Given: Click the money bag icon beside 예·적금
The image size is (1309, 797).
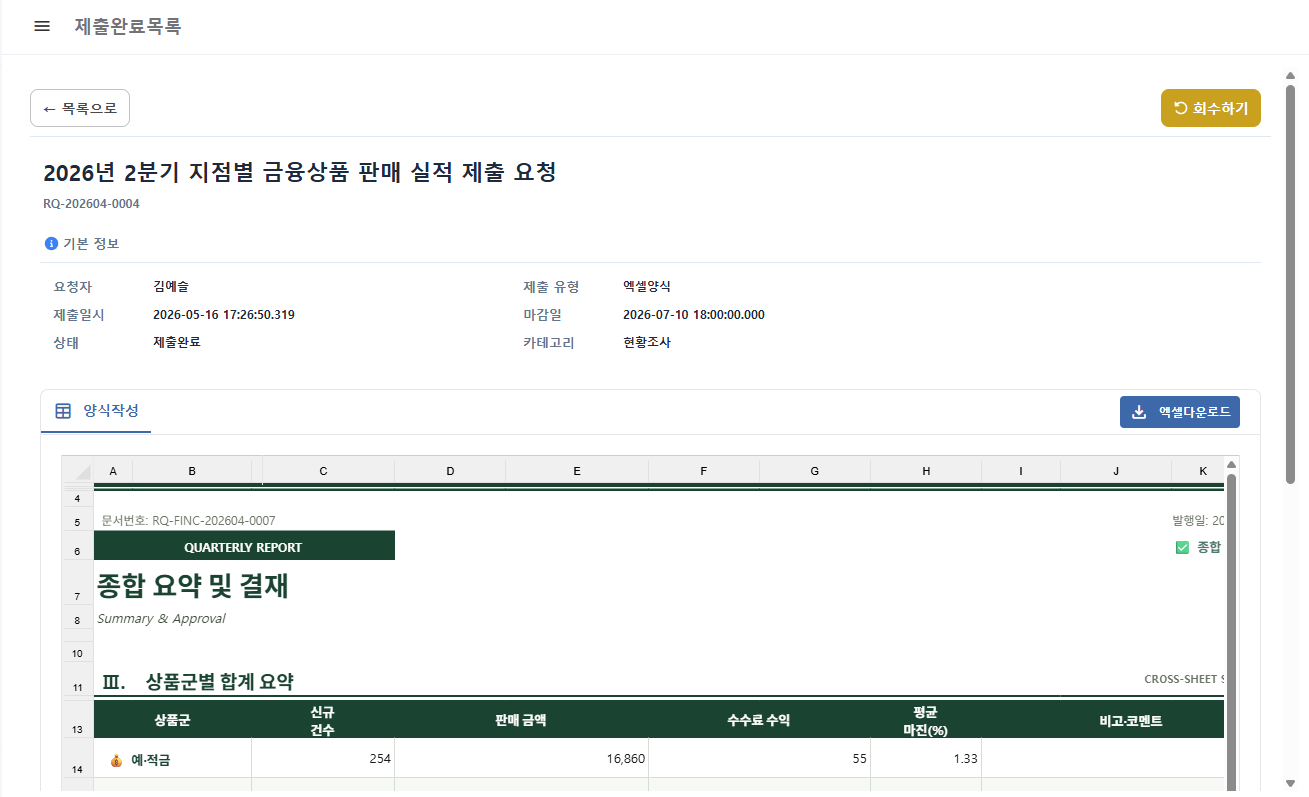Looking at the screenshot, I should tap(117, 760).
